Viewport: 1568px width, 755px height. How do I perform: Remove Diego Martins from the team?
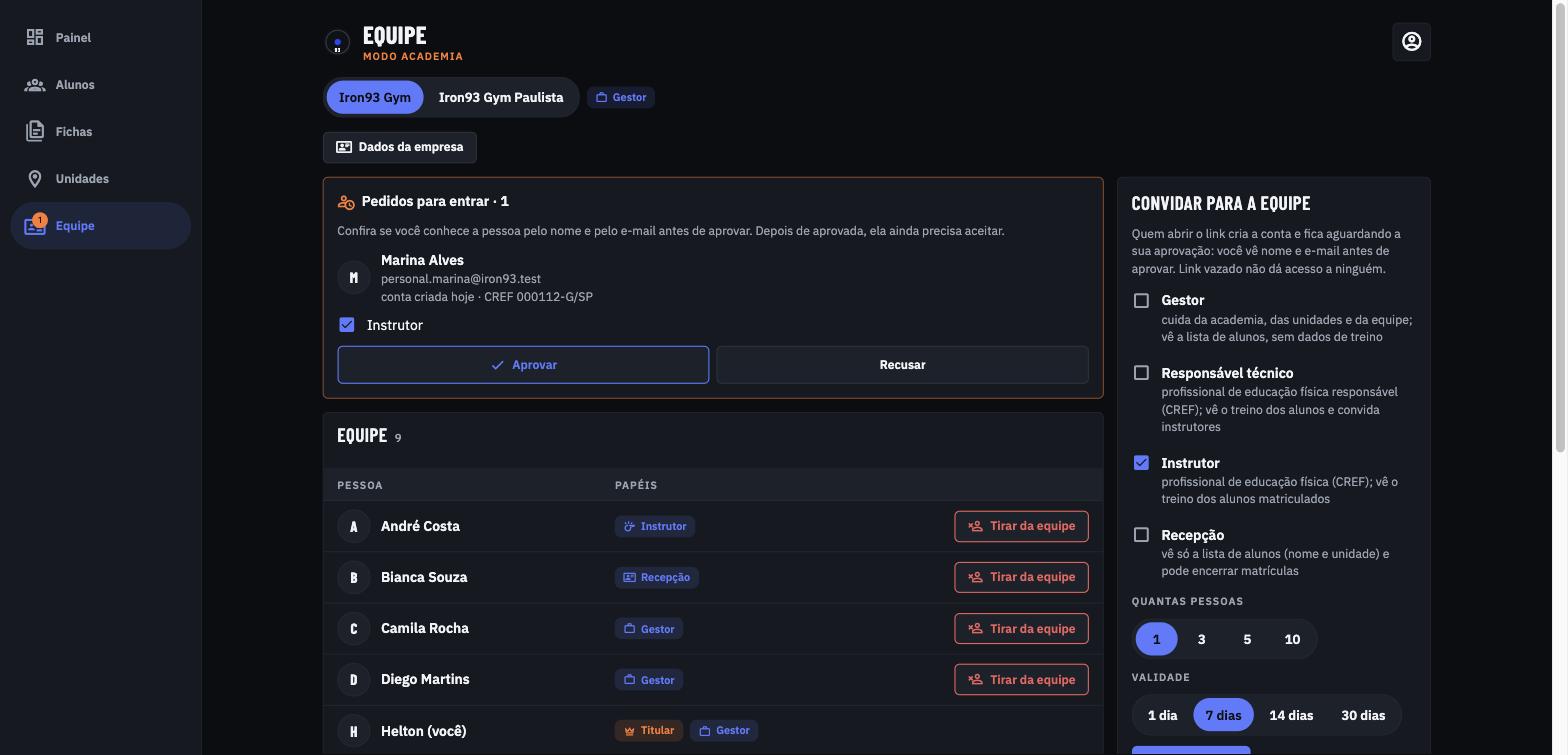pyautogui.click(x=1021, y=679)
